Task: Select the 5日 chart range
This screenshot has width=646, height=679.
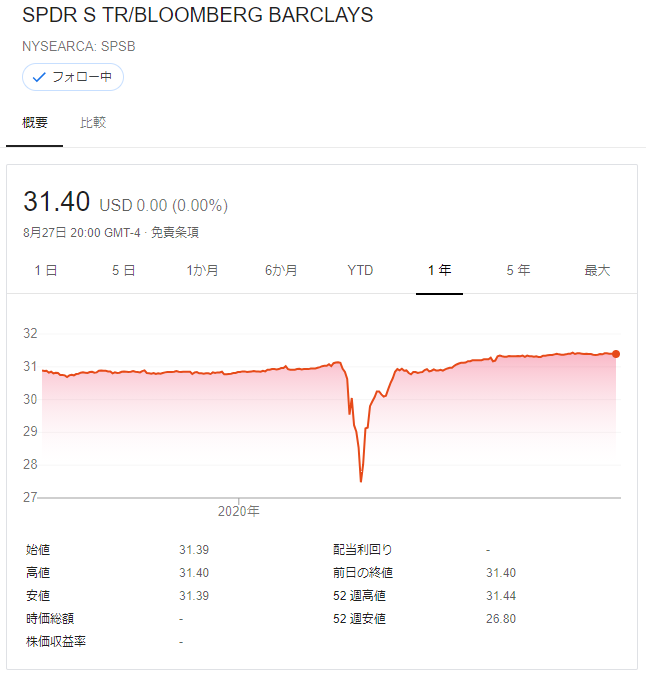Action: [x=124, y=271]
